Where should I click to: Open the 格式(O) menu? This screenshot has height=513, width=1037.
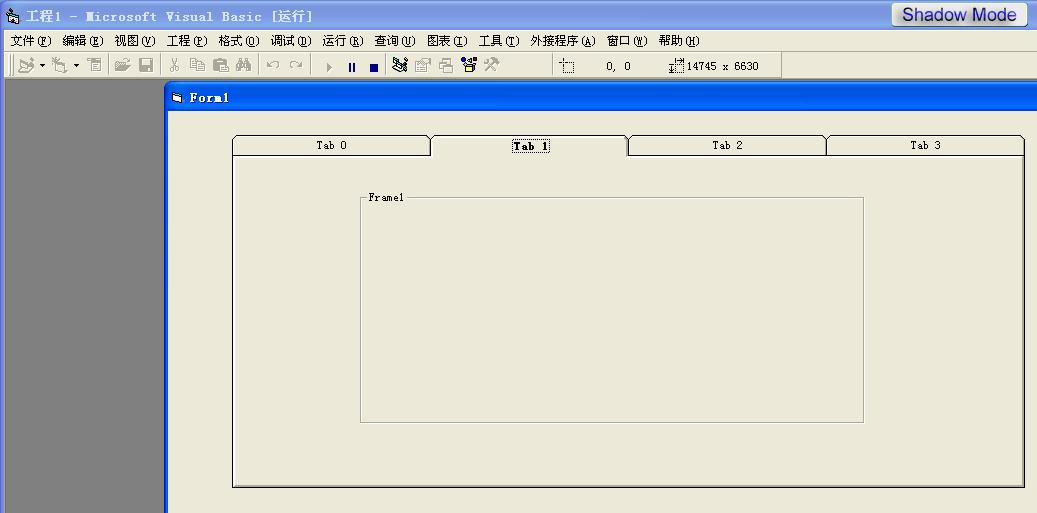point(239,41)
